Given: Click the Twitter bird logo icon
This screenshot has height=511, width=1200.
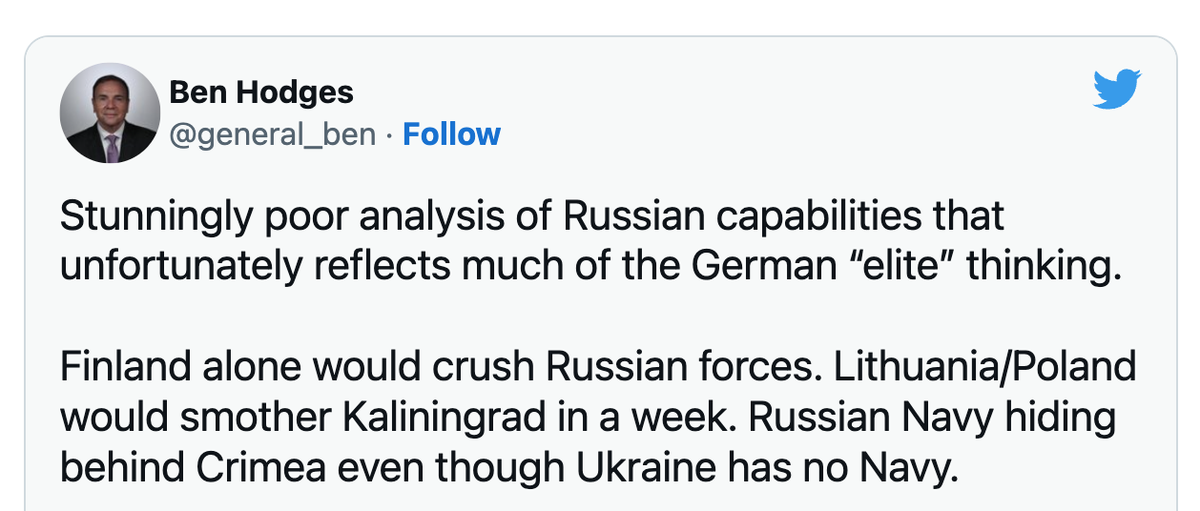Looking at the screenshot, I should pos(1117,91).
